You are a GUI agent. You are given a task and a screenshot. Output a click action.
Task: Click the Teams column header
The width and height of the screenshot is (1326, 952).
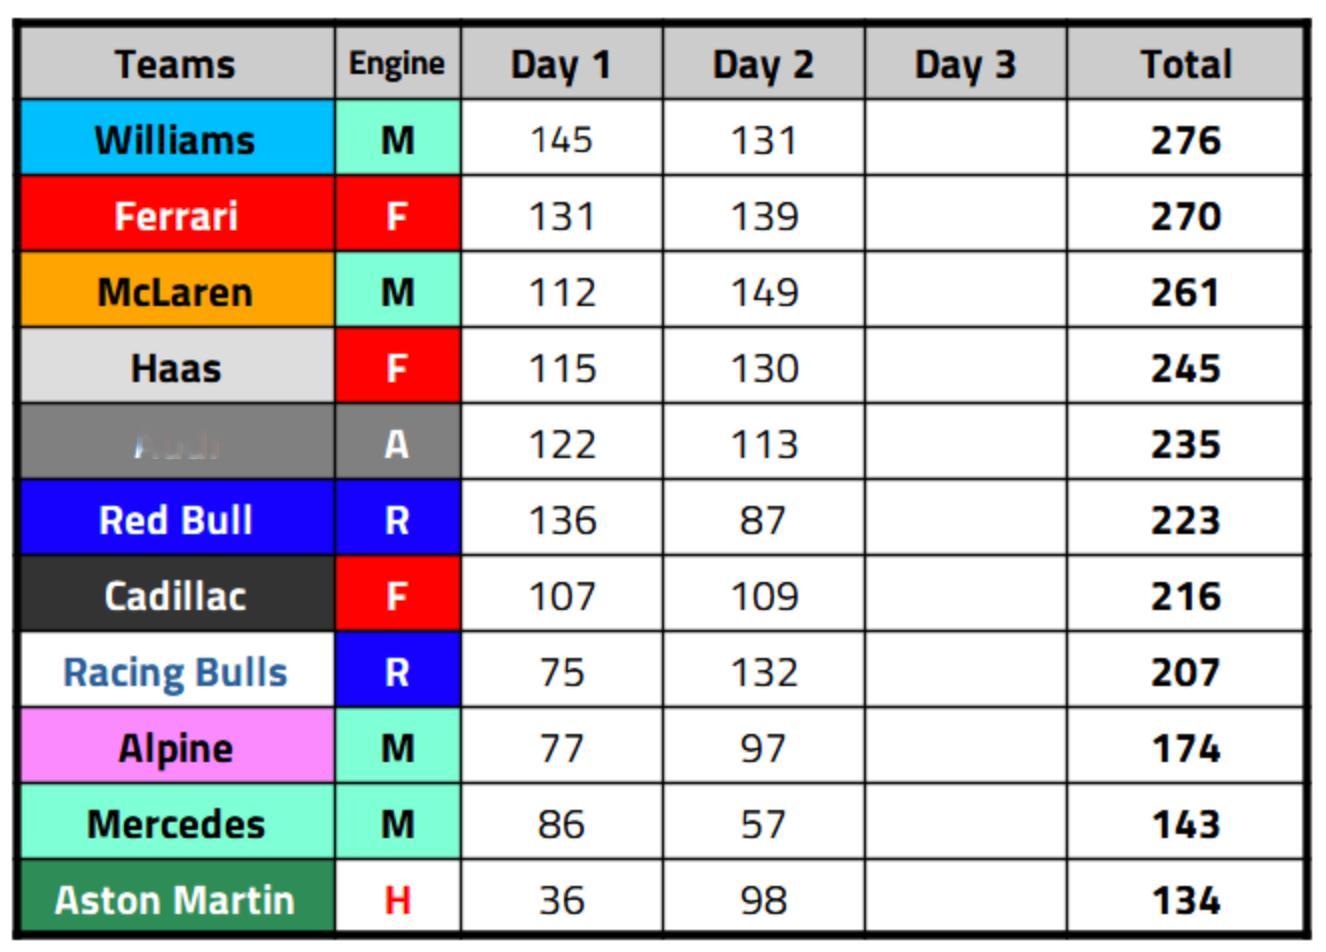click(176, 65)
